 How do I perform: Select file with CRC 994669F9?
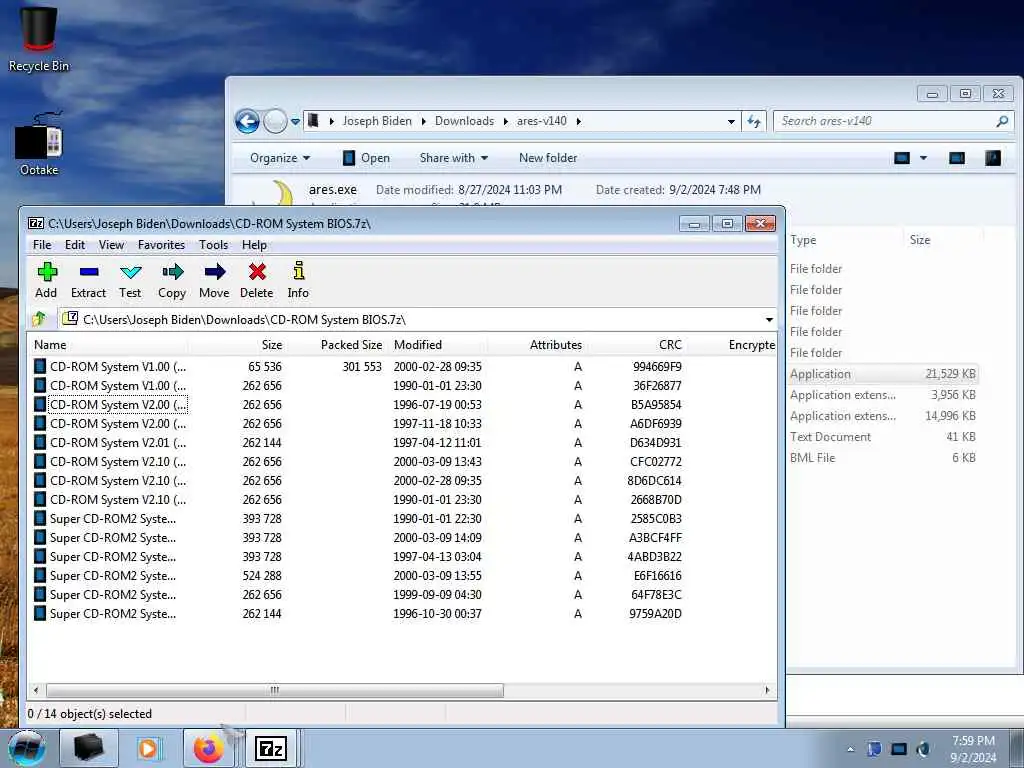click(x=118, y=366)
